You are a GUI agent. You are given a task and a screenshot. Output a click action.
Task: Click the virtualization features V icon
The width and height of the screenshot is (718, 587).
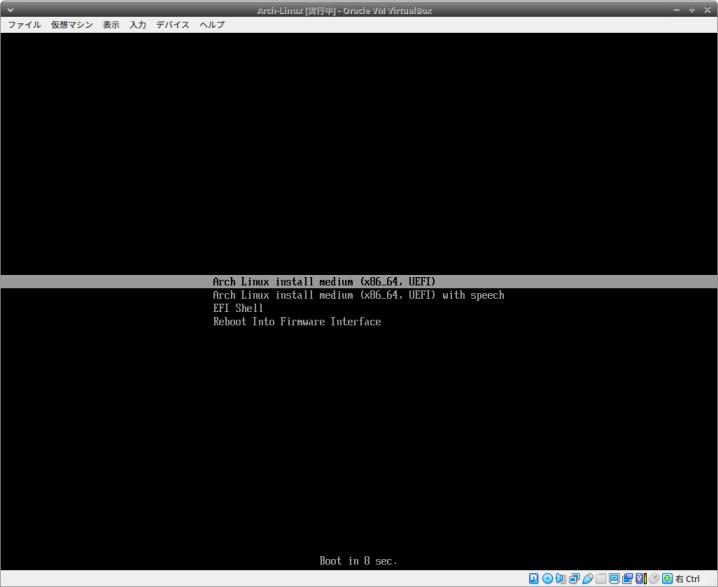point(641,578)
